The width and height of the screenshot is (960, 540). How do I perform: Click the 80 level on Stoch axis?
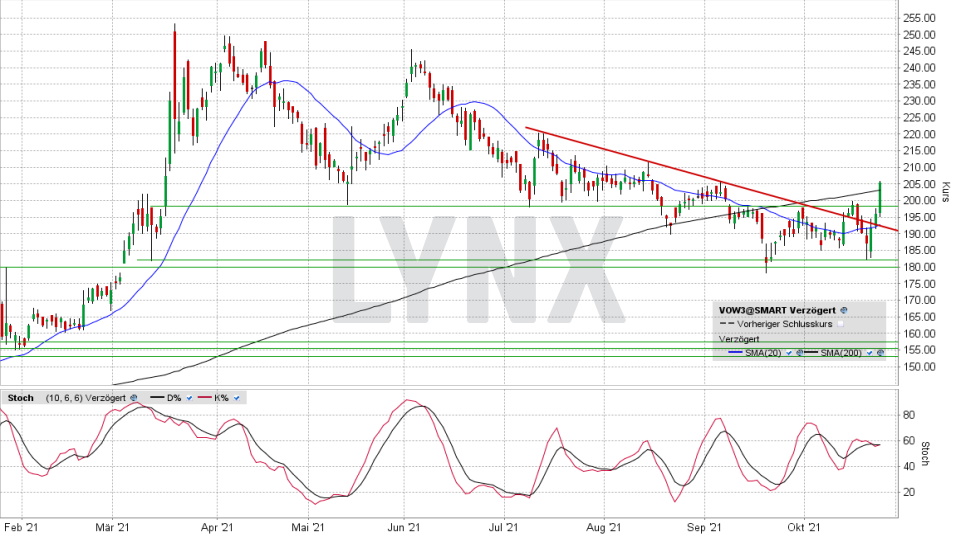[x=907, y=413]
